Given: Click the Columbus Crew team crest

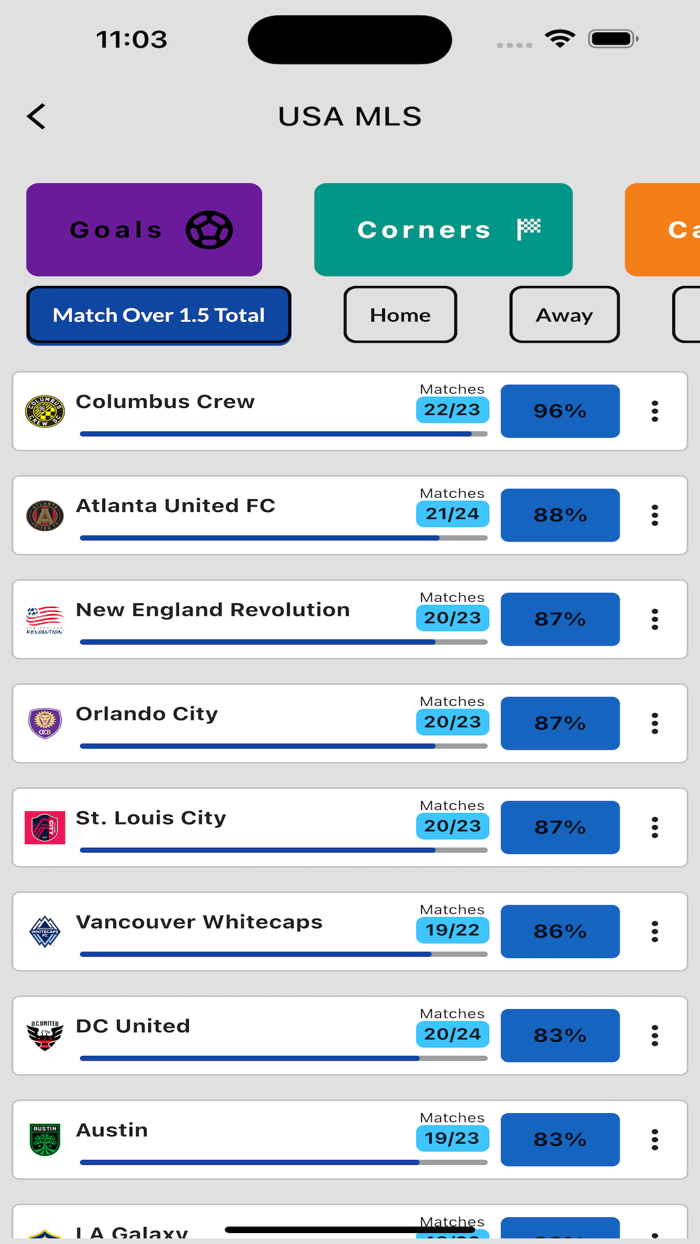Looking at the screenshot, I should [x=44, y=410].
